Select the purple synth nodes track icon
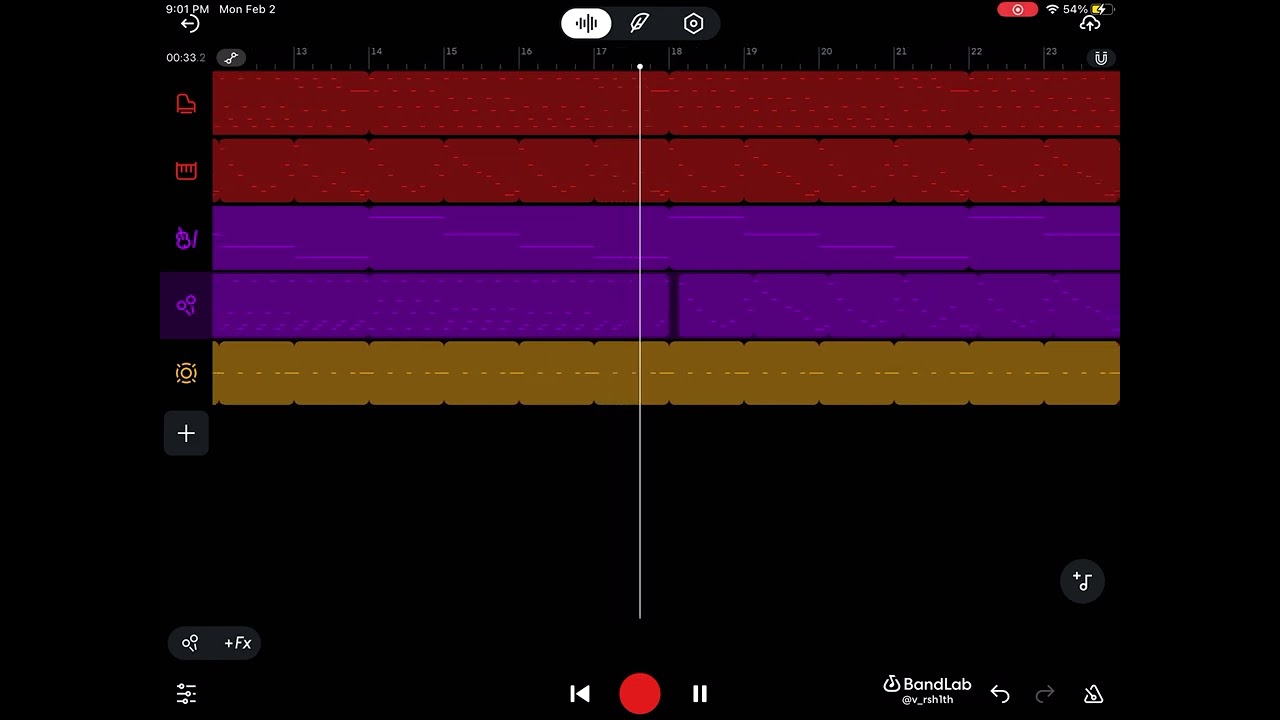The height and width of the screenshot is (720, 1280). click(186, 305)
